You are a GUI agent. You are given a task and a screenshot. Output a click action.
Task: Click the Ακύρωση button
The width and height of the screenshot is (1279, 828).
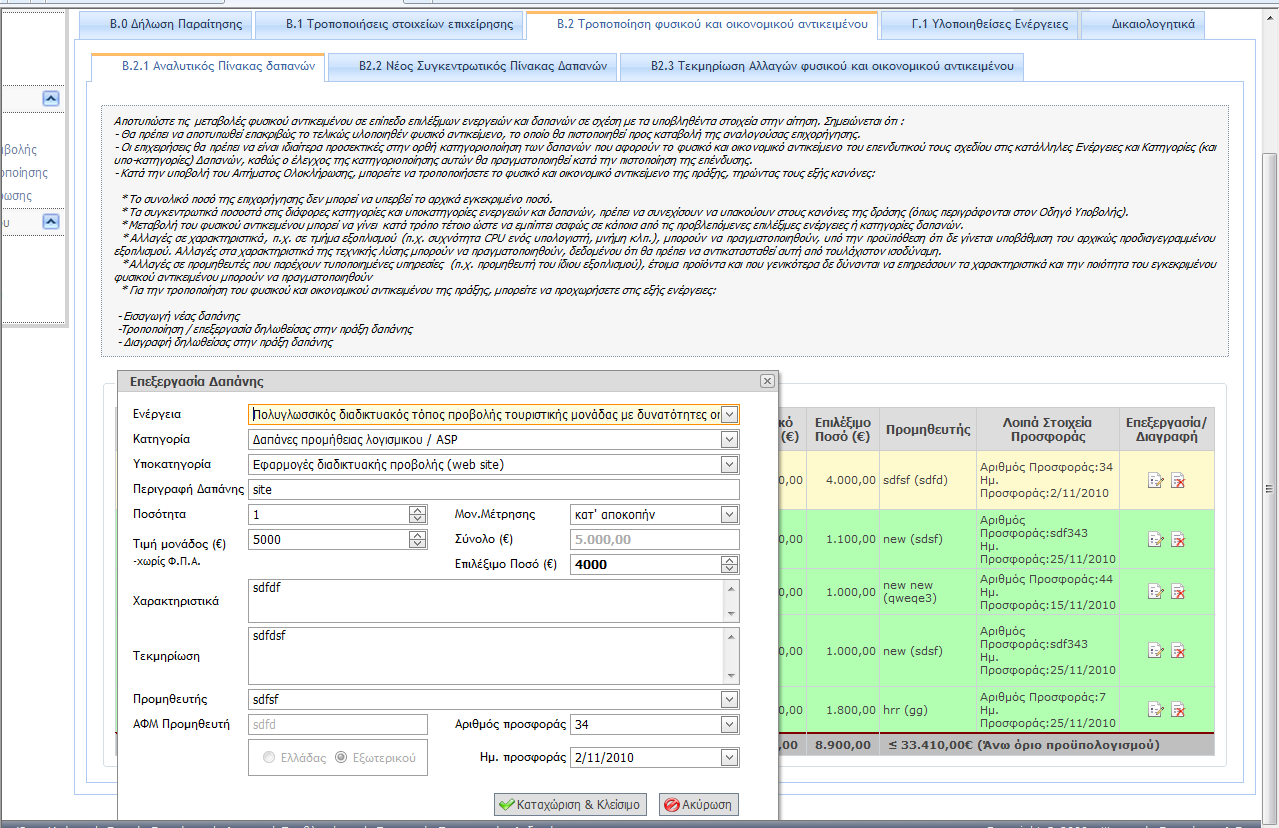click(x=700, y=804)
